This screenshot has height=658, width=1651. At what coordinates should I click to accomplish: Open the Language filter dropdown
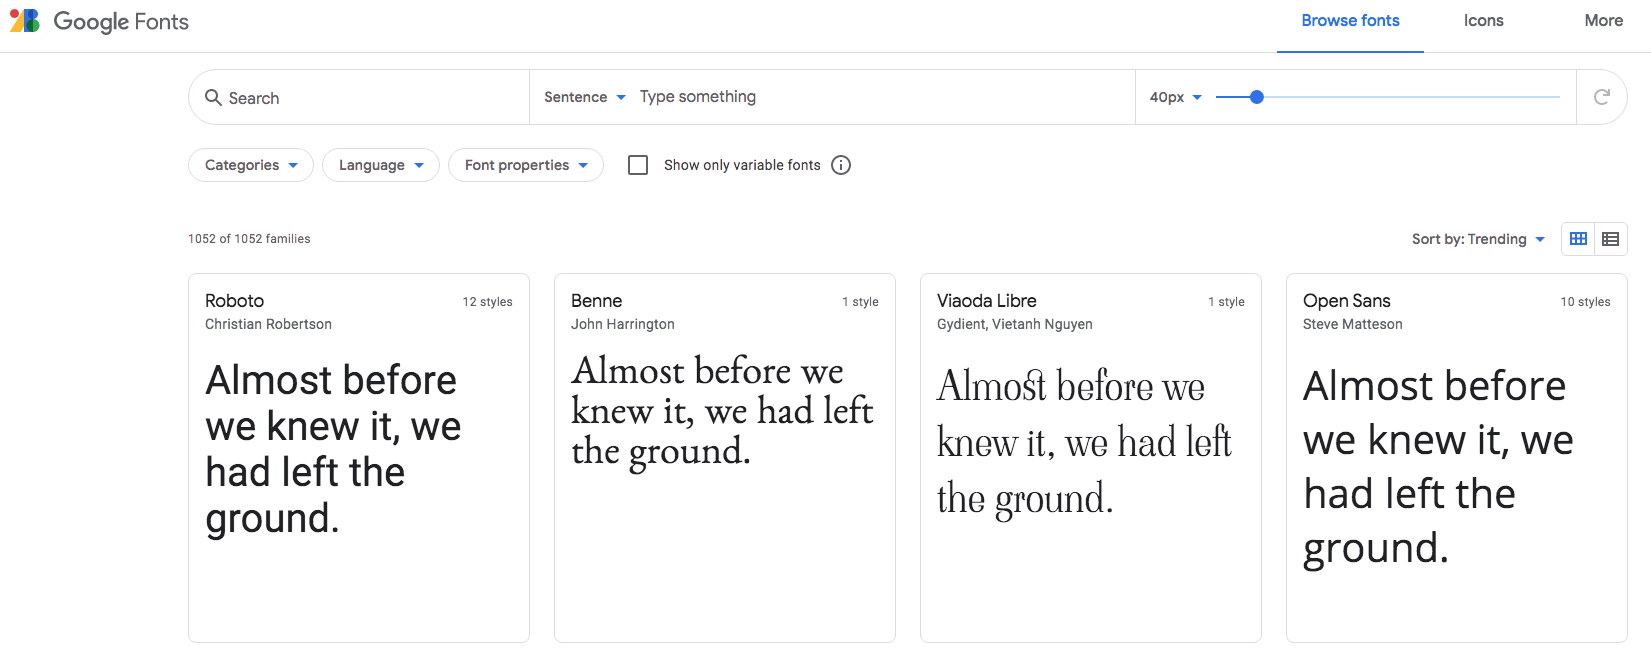click(x=381, y=165)
